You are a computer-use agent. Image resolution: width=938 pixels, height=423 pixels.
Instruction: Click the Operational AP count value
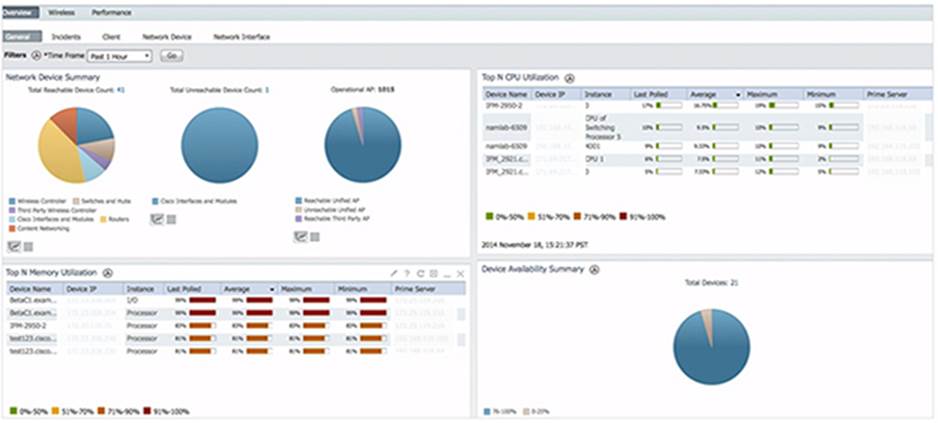point(386,90)
